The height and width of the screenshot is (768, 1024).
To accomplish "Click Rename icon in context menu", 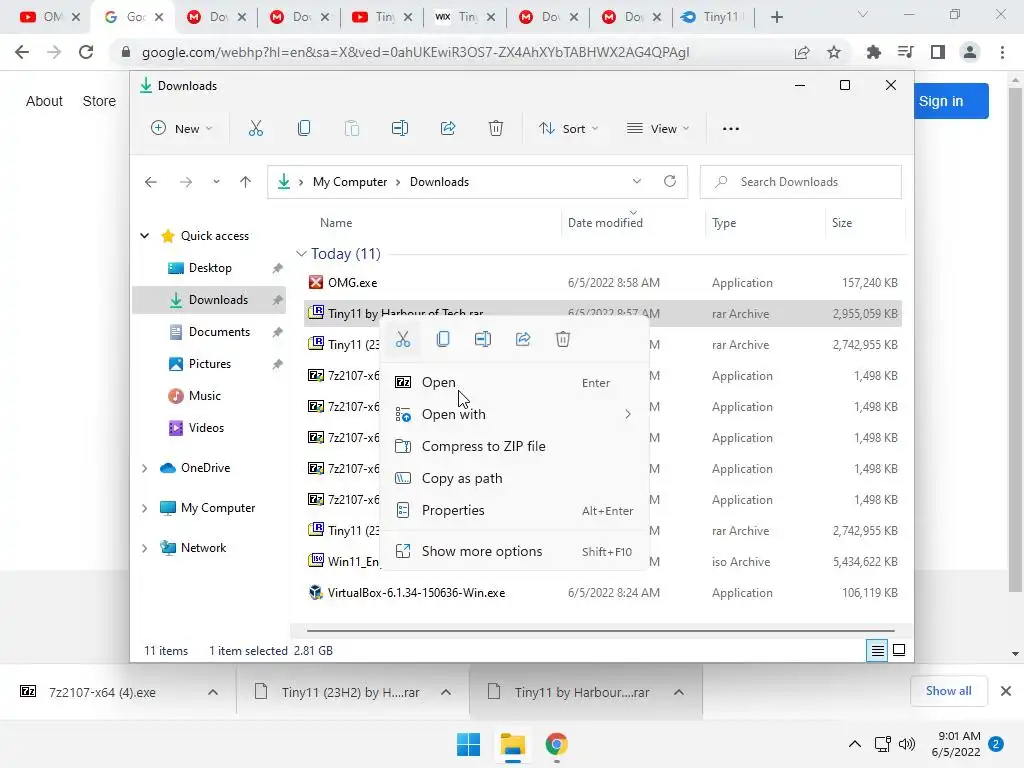I will click(x=483, y=340).
